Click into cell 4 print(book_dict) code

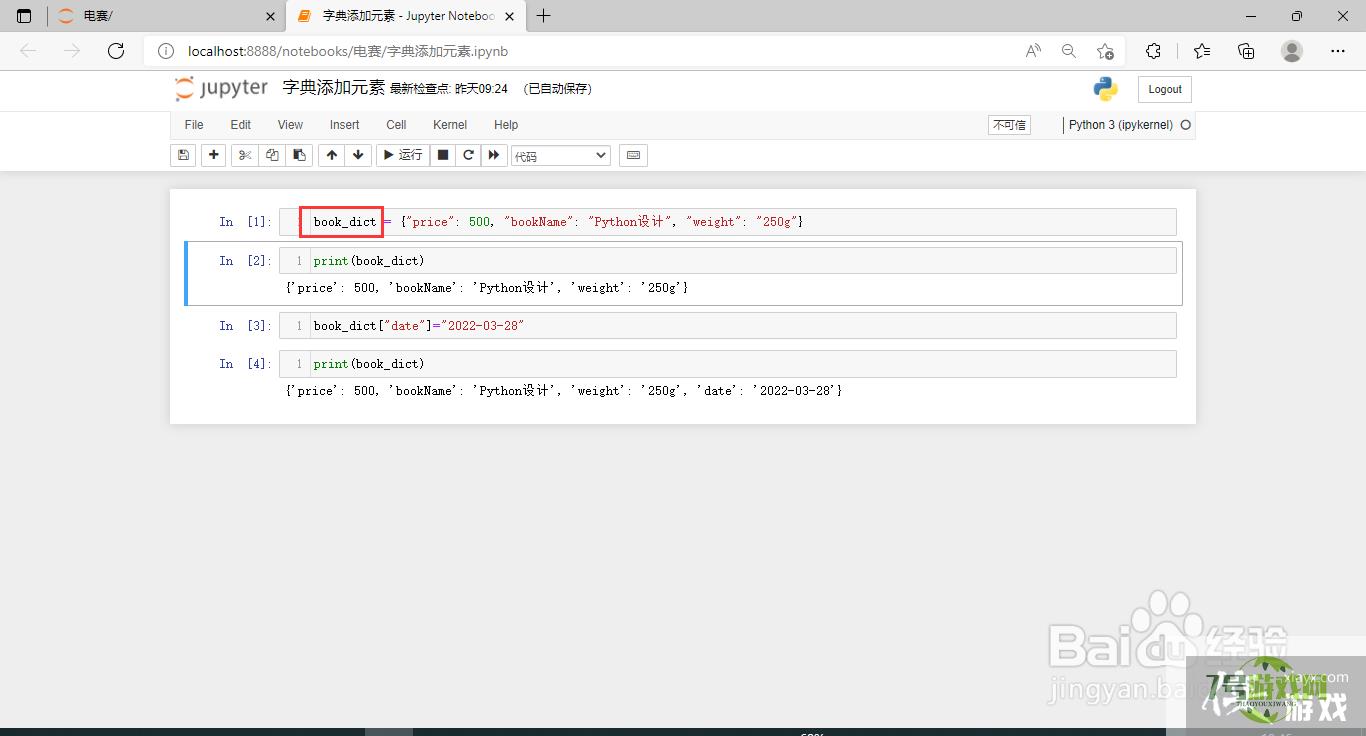(728, 364)
